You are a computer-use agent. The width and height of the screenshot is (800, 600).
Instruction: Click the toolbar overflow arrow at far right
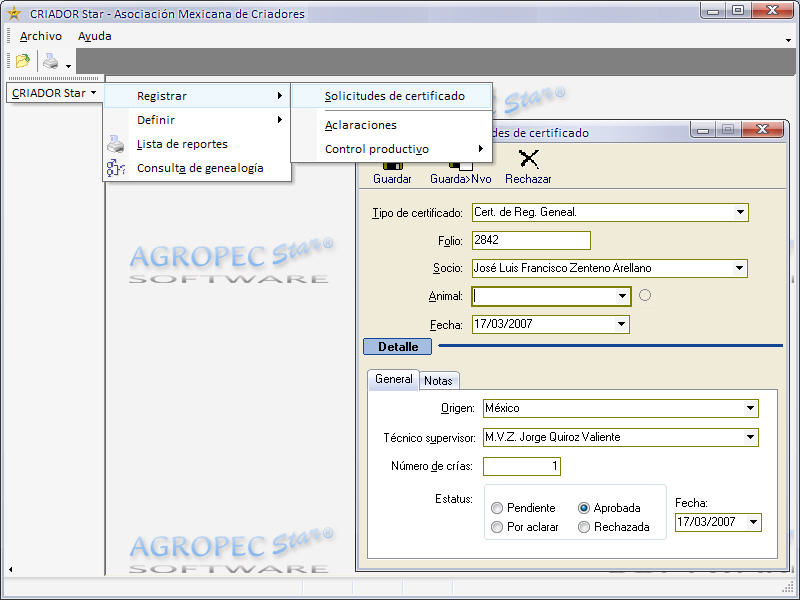coord(788,40)
